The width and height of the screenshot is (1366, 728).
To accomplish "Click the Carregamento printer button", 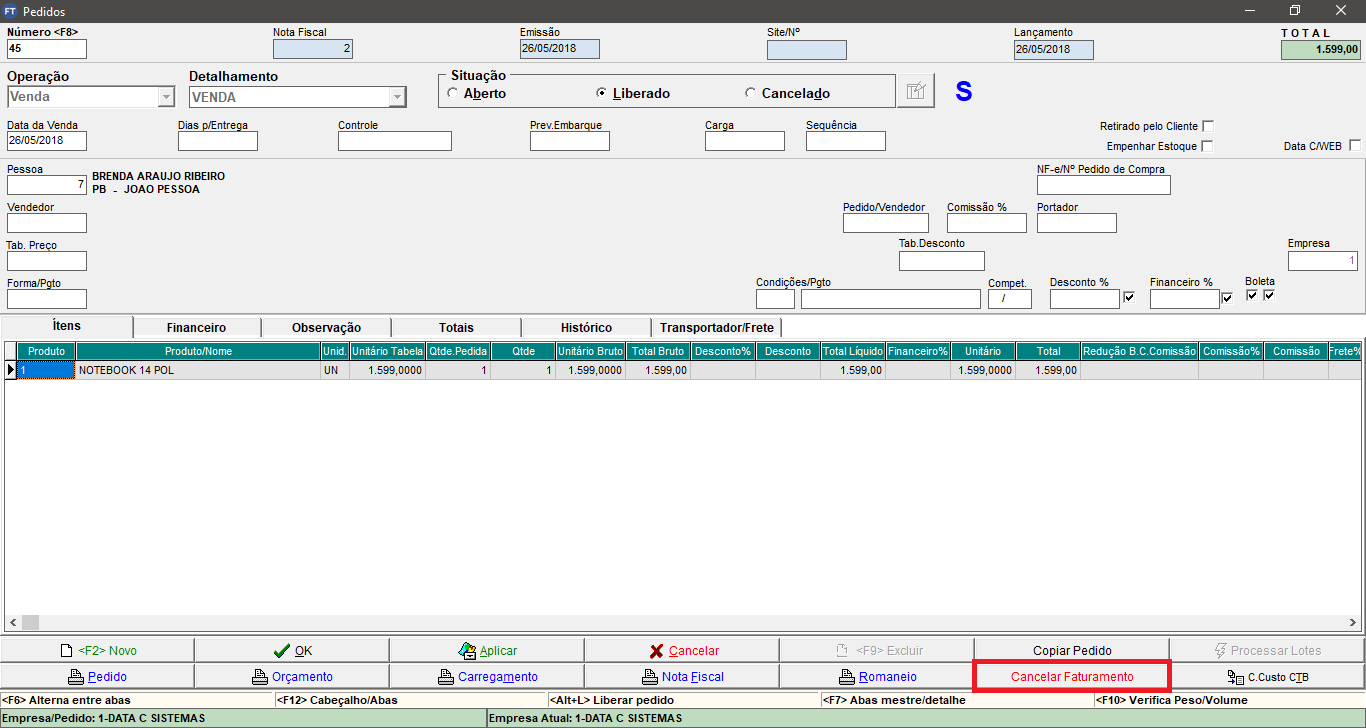I will pyautogui.click(x=487, y=677).
